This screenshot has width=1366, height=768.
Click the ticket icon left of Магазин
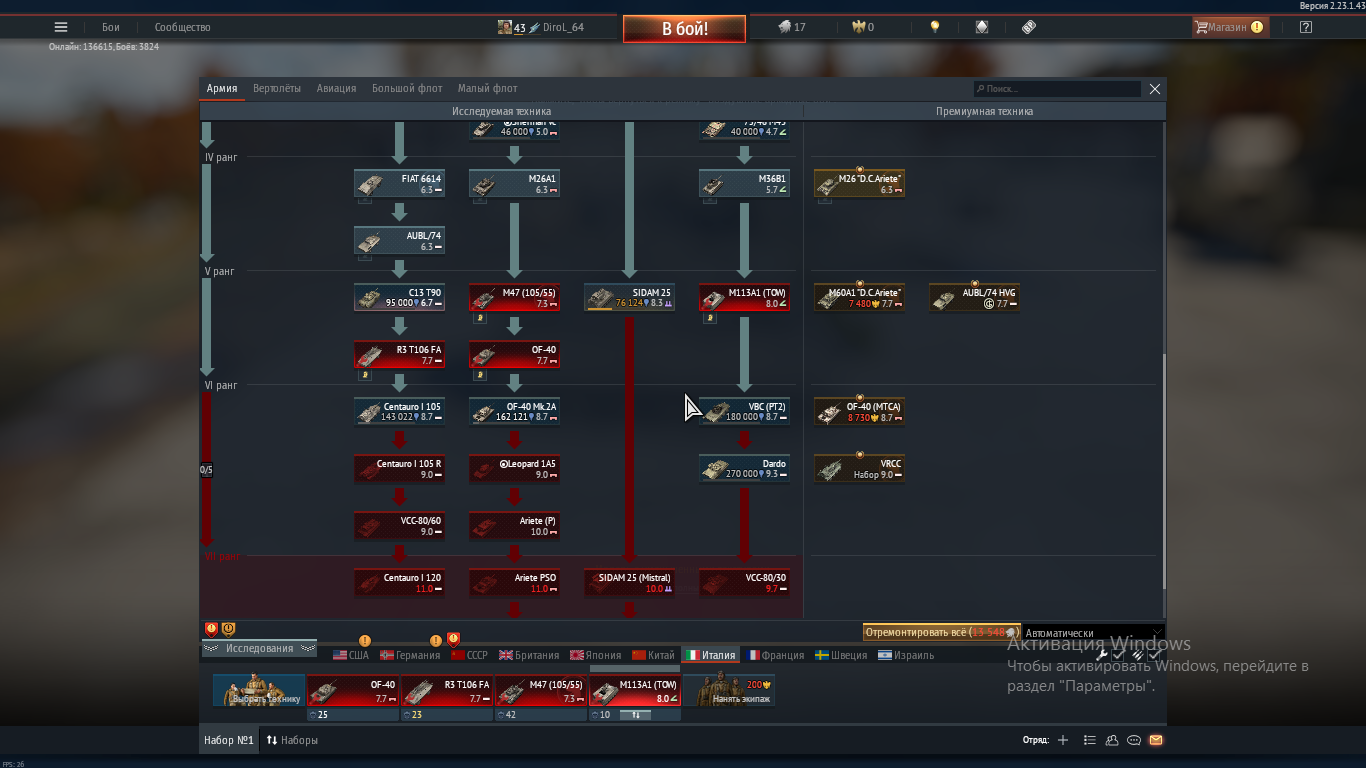pos(1029,27)
